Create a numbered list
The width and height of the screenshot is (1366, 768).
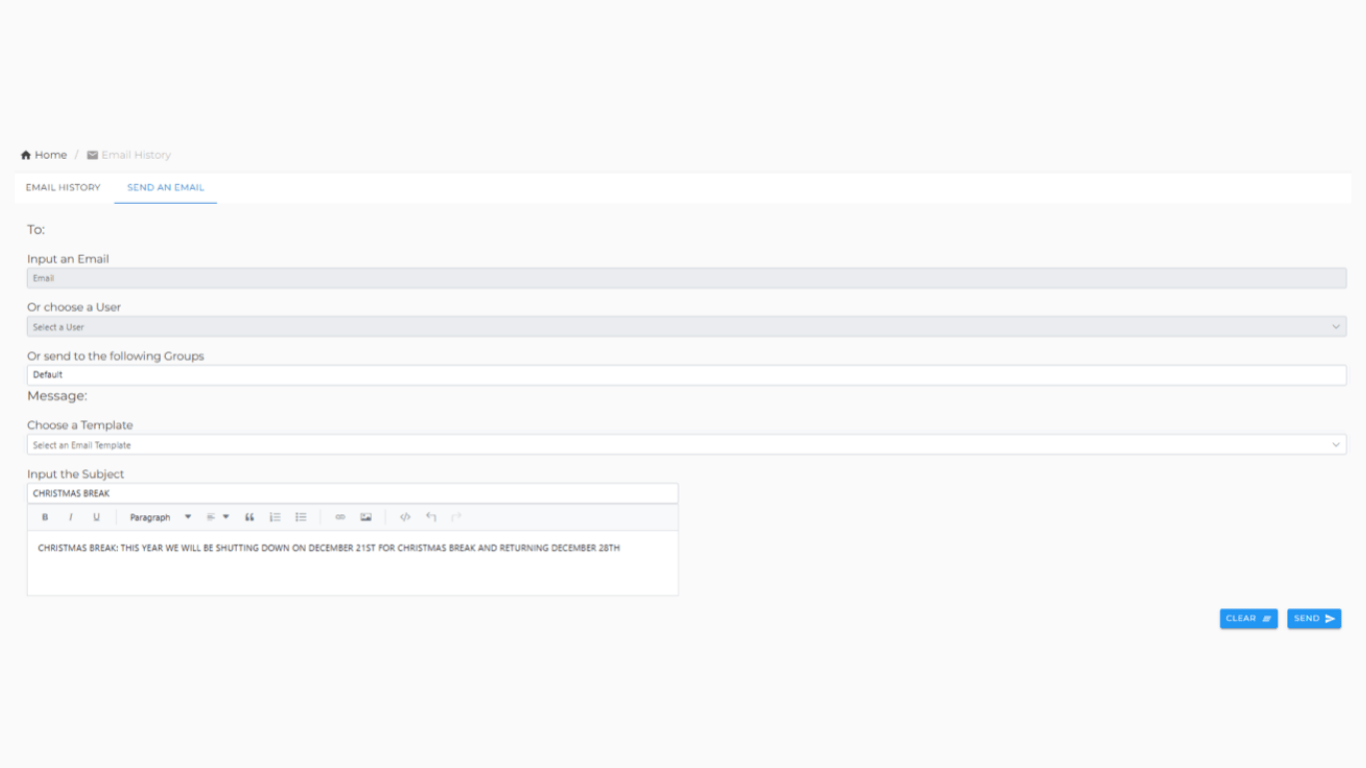point(274,517)
